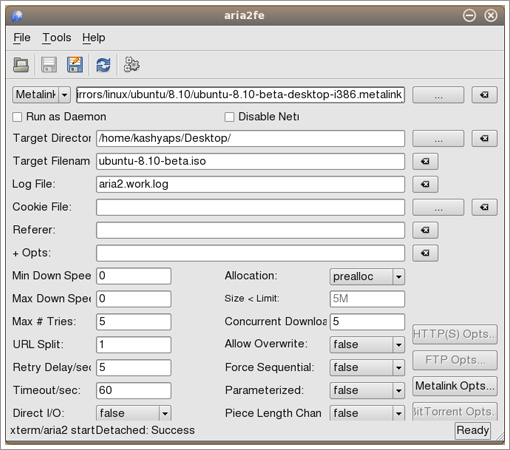Click the Size < Limit 5M field

coord(367,299)
